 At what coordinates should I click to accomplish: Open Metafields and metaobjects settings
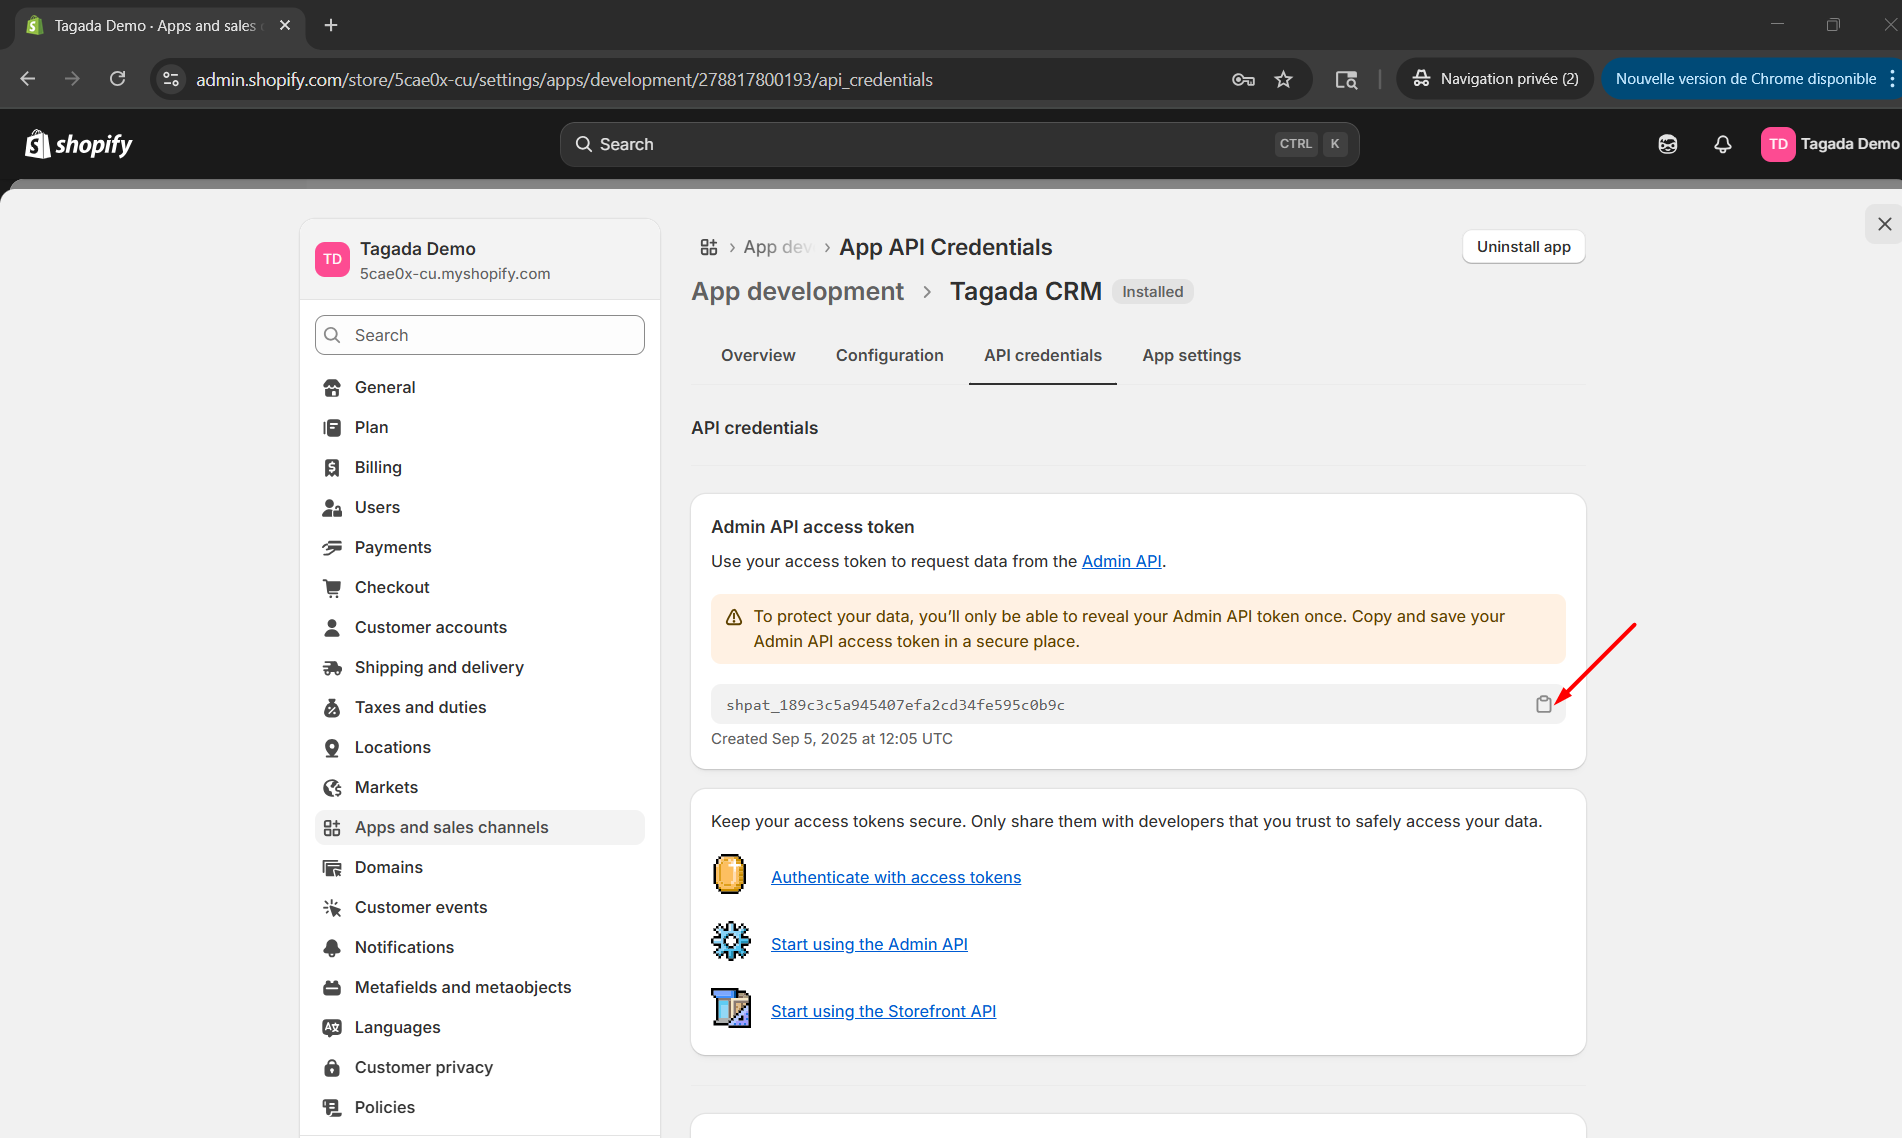tap(480, 987)
